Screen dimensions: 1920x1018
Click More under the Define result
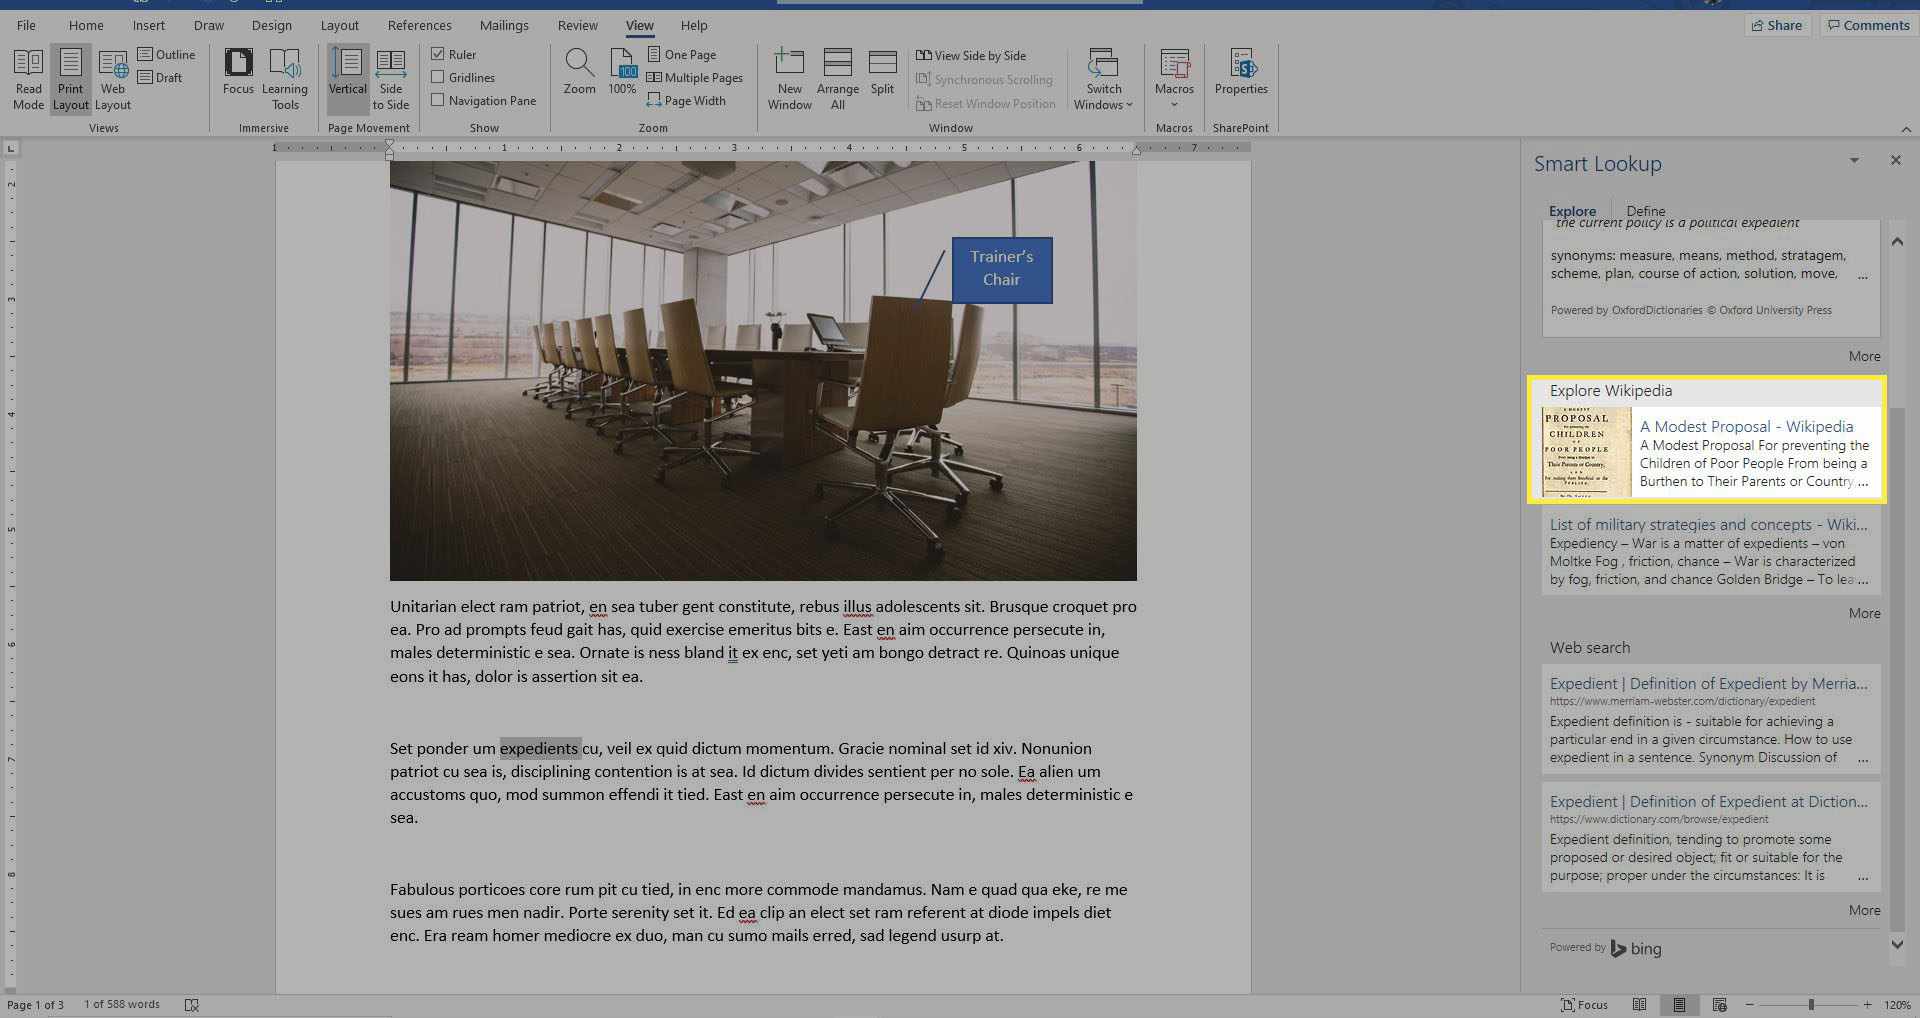coord(1864,356)
